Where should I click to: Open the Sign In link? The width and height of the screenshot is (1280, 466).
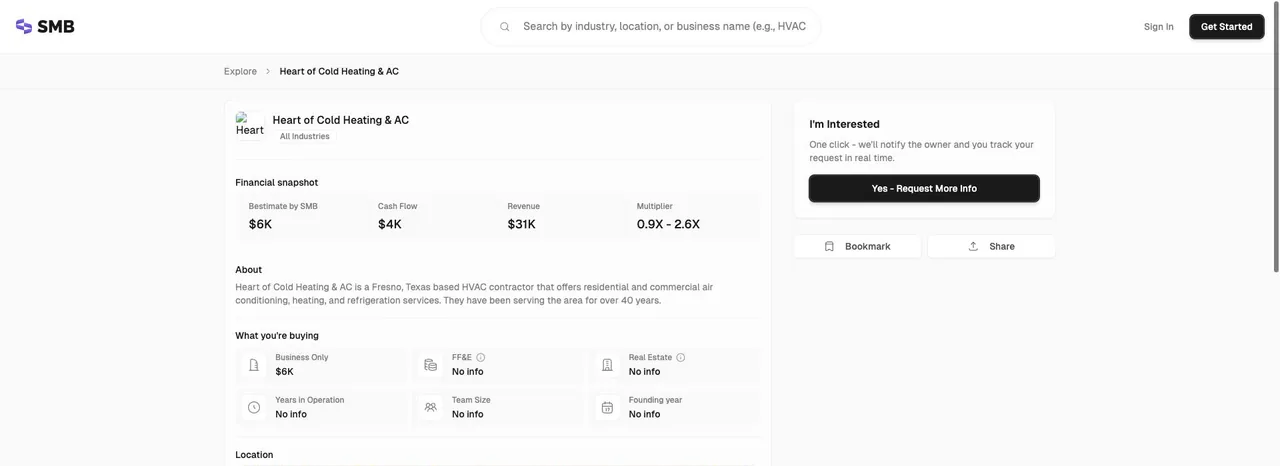pyautogui.click(x=1159, y=27)
